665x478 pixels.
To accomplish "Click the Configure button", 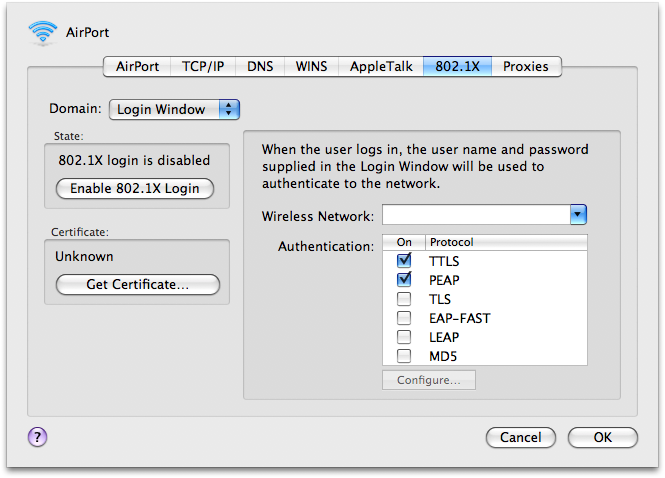I will [429, 380].
